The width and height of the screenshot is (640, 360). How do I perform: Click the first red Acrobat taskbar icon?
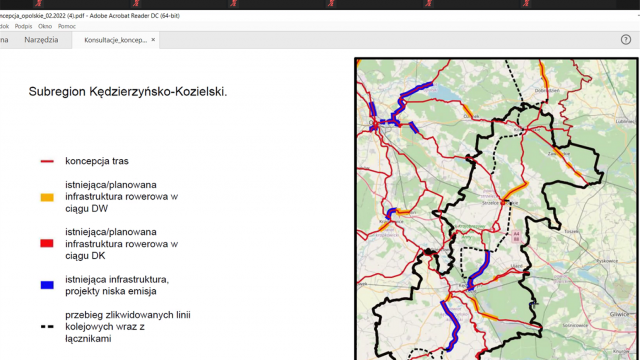coord(38,4)
